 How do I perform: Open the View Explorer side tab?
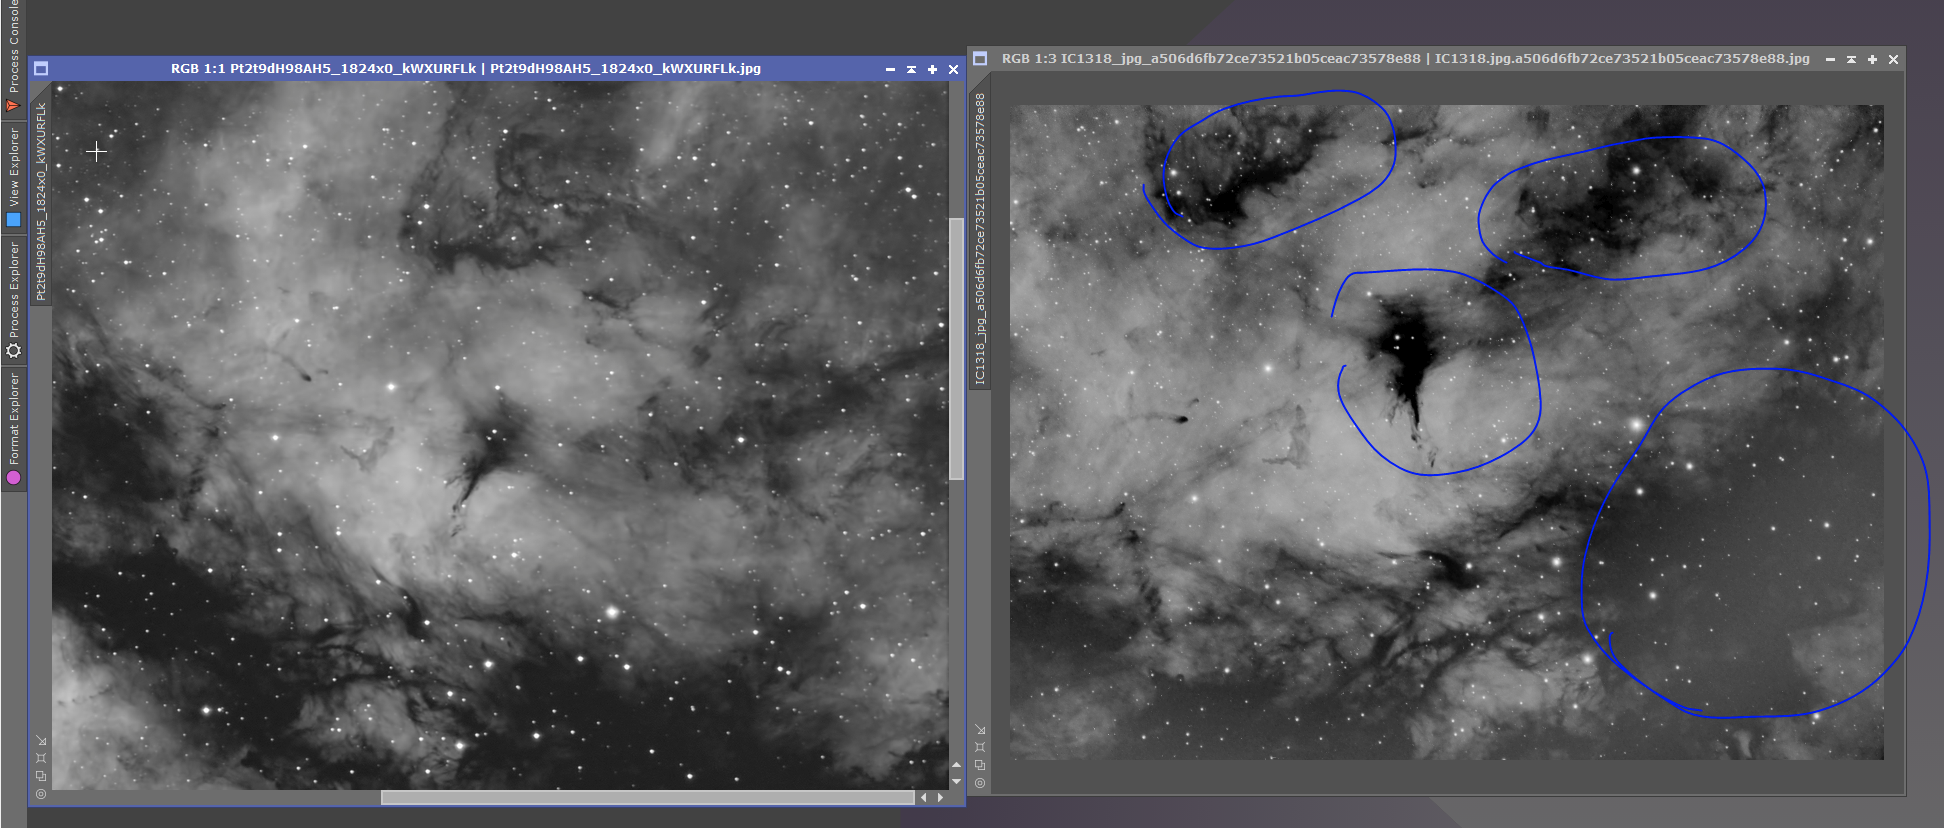(x=13, y=177)
